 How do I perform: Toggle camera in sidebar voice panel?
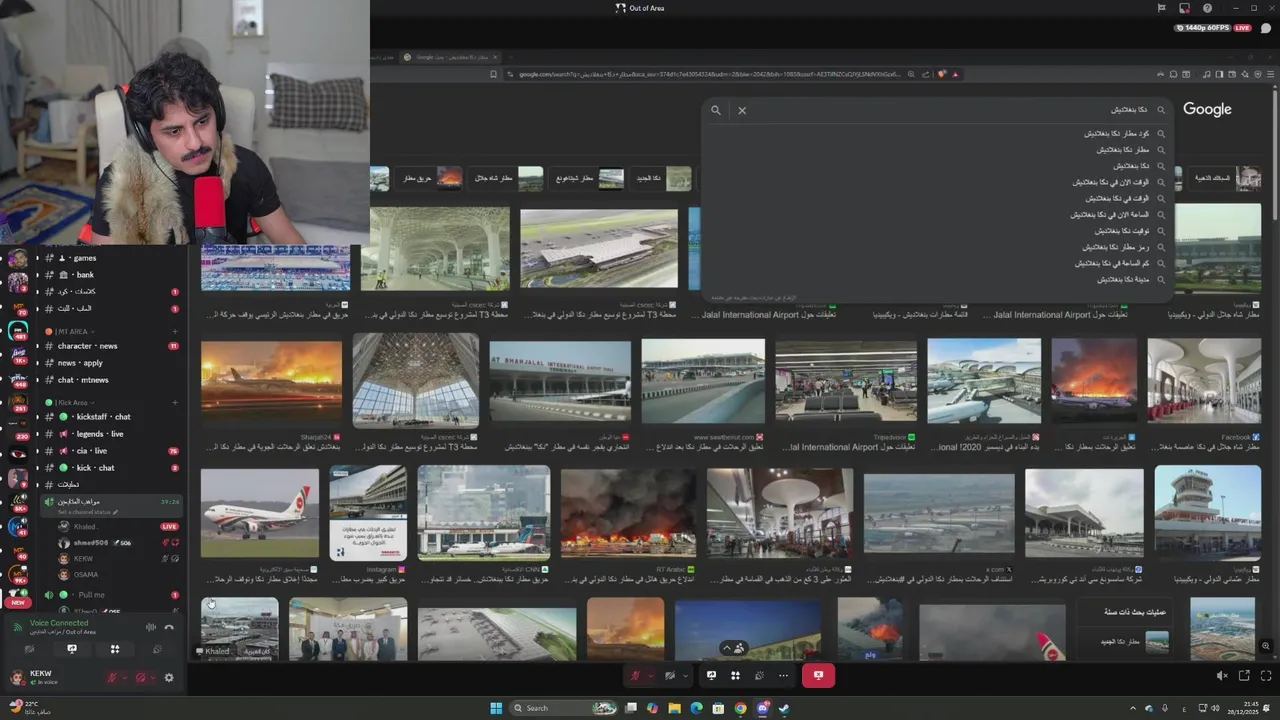(29, 649)
